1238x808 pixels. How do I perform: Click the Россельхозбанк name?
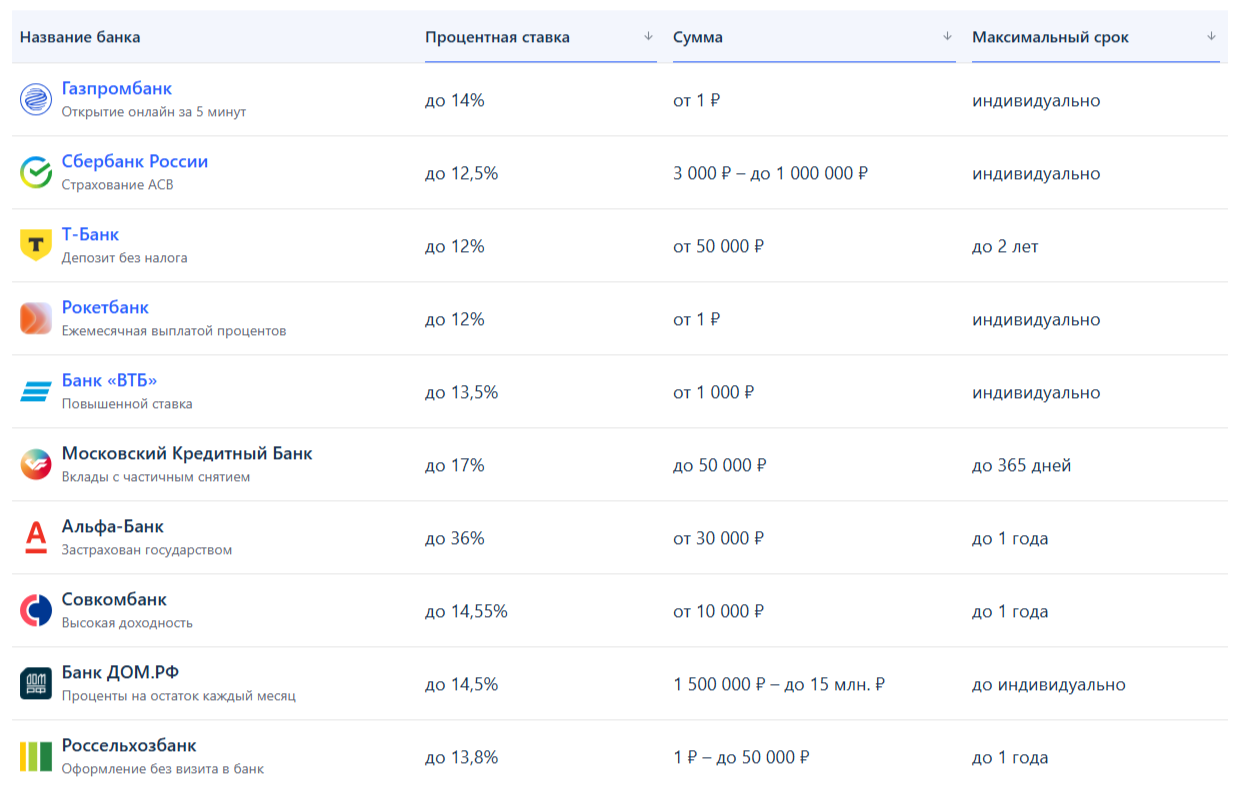click(x=129, y=746)
